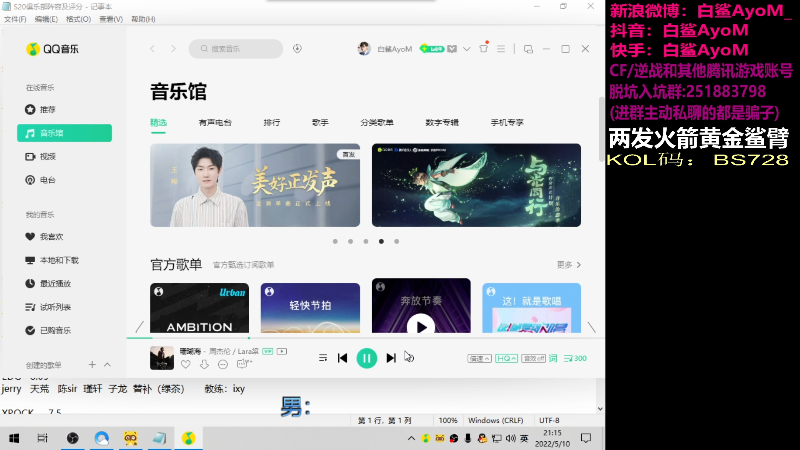The image size is (800, 450).
Task: Like the current song with the heart
Action: 186,364
